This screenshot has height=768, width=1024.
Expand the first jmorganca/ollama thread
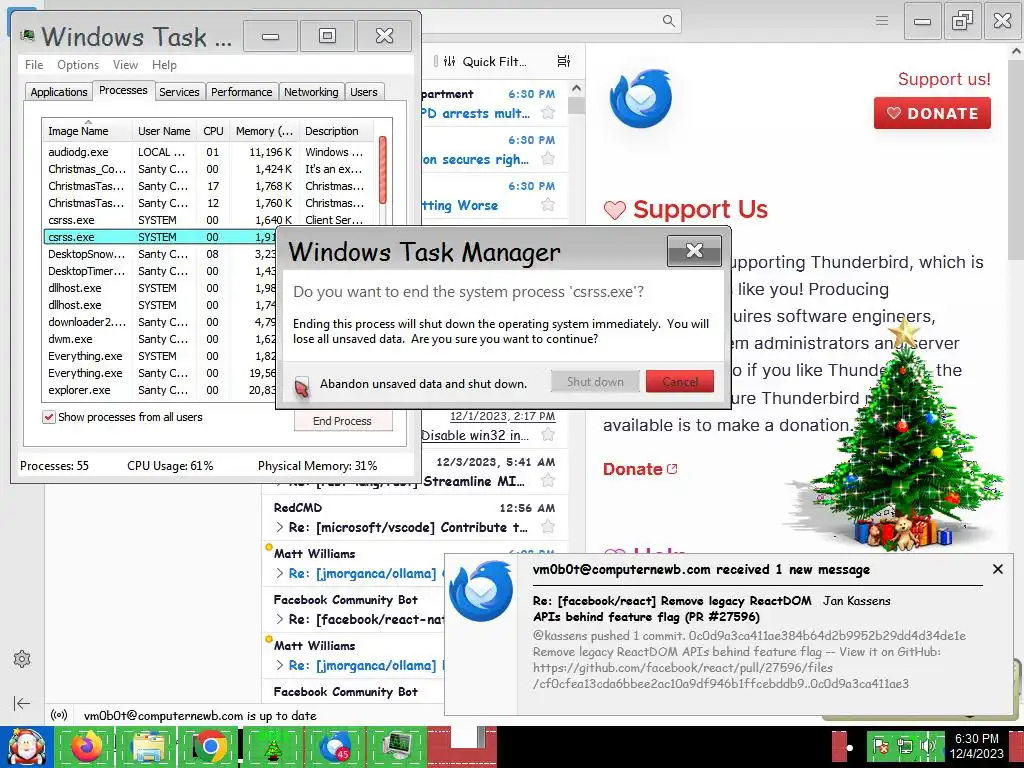280,573
